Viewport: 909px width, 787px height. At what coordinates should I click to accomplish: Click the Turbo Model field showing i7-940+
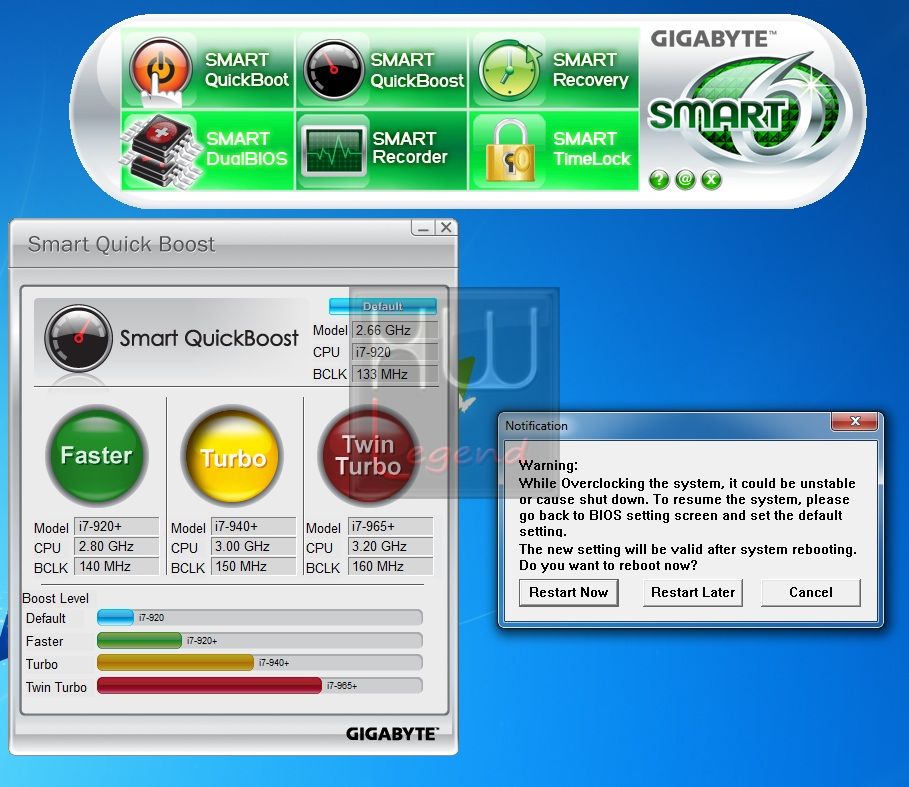tap(253, 526)
